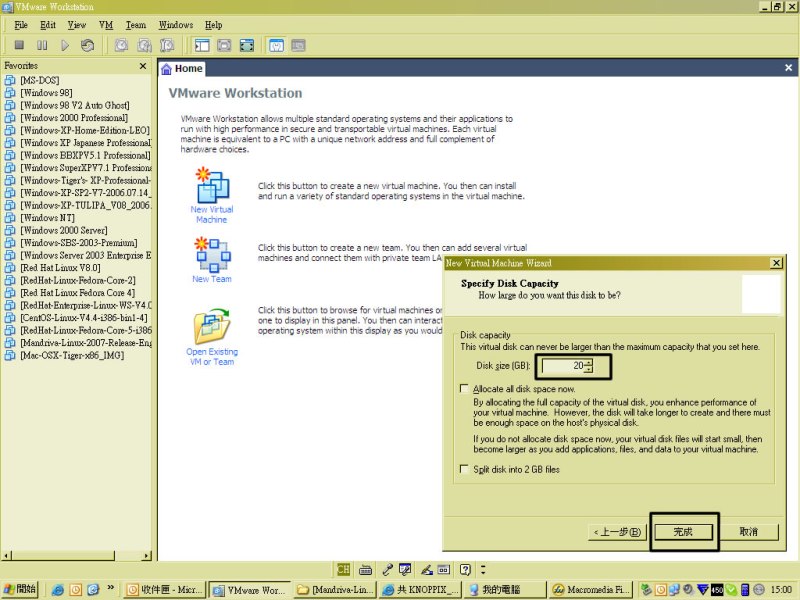This screenshot has width=800, height=600.
Task: Open the KNOPPIX browser taskbar window
Action: coord(420,590)
